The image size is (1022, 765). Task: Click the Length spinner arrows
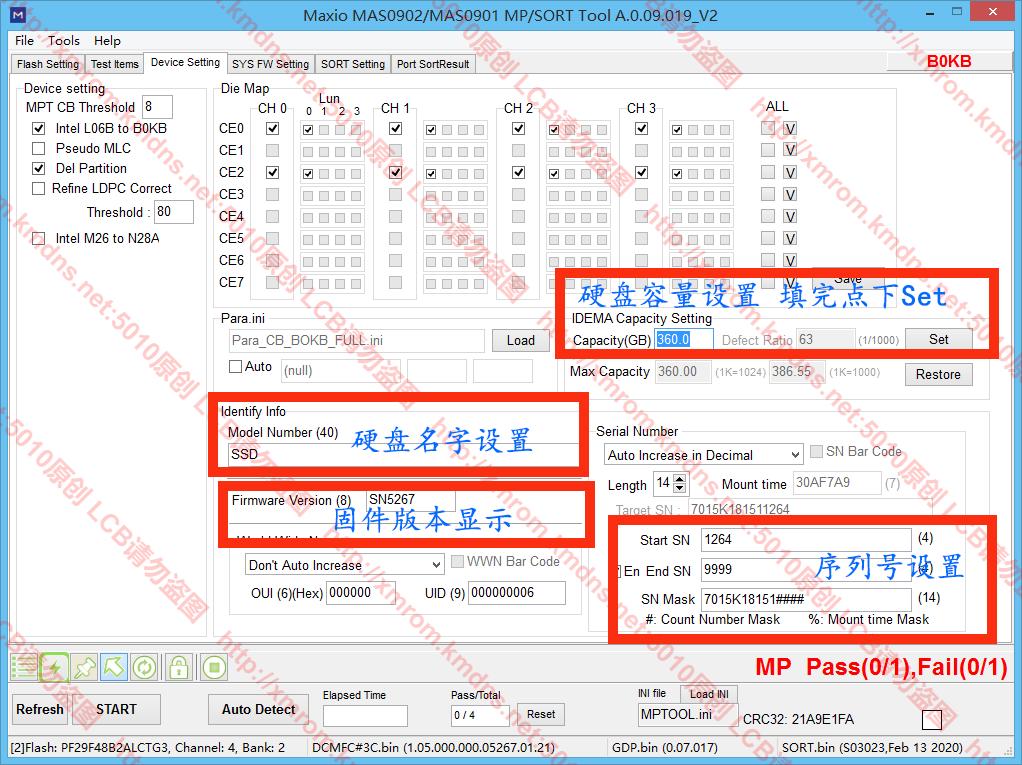[x=680, y=484]
